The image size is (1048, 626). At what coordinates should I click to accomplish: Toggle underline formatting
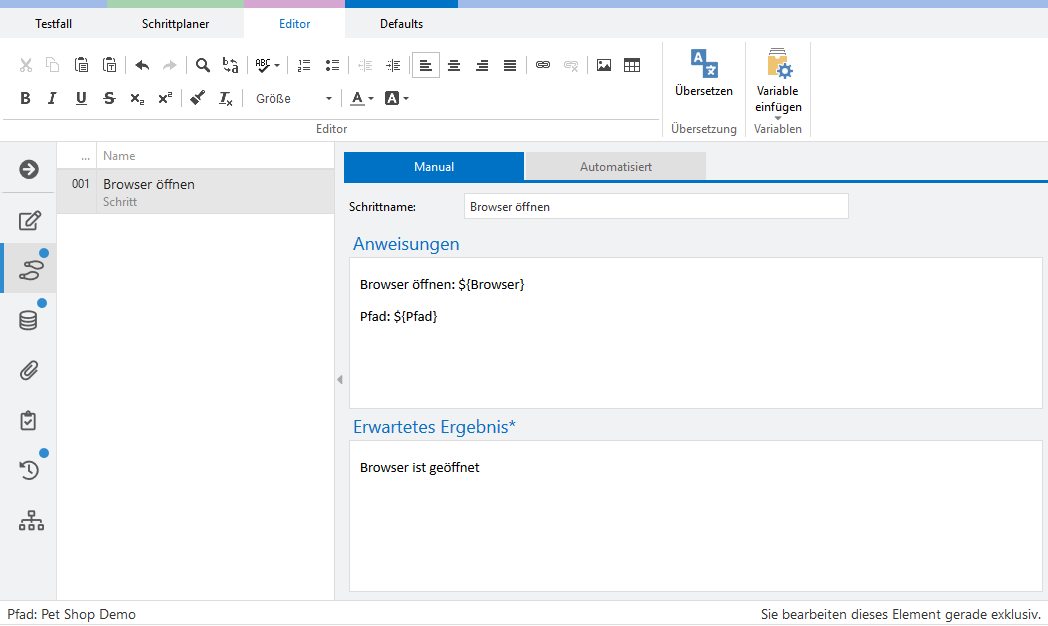point(81,98)
